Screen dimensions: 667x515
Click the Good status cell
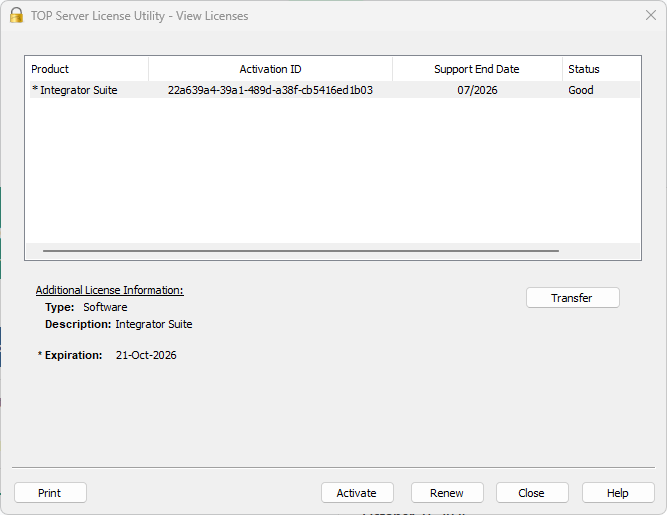tap(581, 90)
